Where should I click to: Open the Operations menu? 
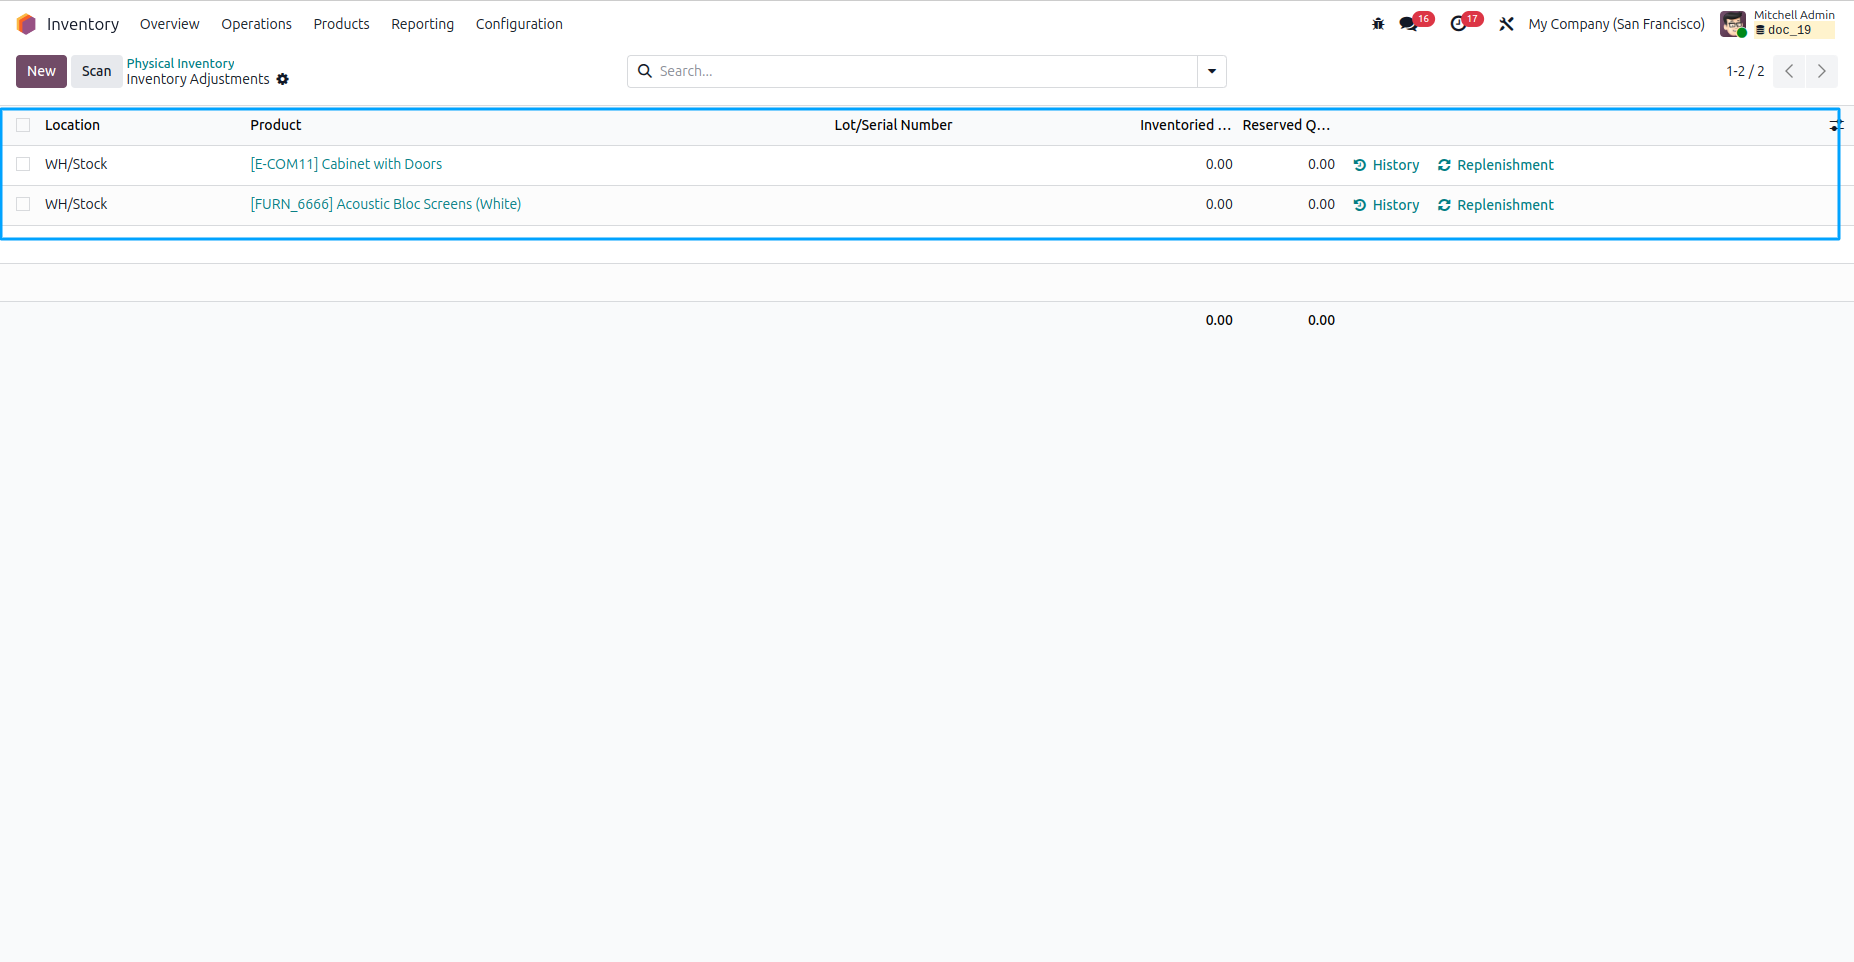(256, 24)
